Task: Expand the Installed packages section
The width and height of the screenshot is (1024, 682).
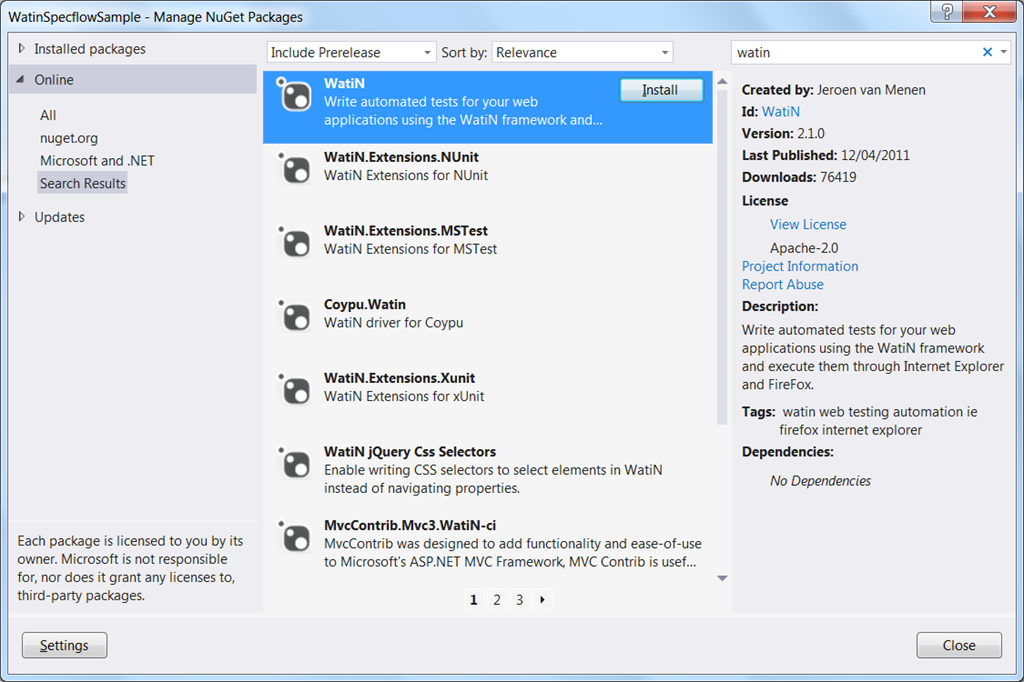Action: pos(22,49)
